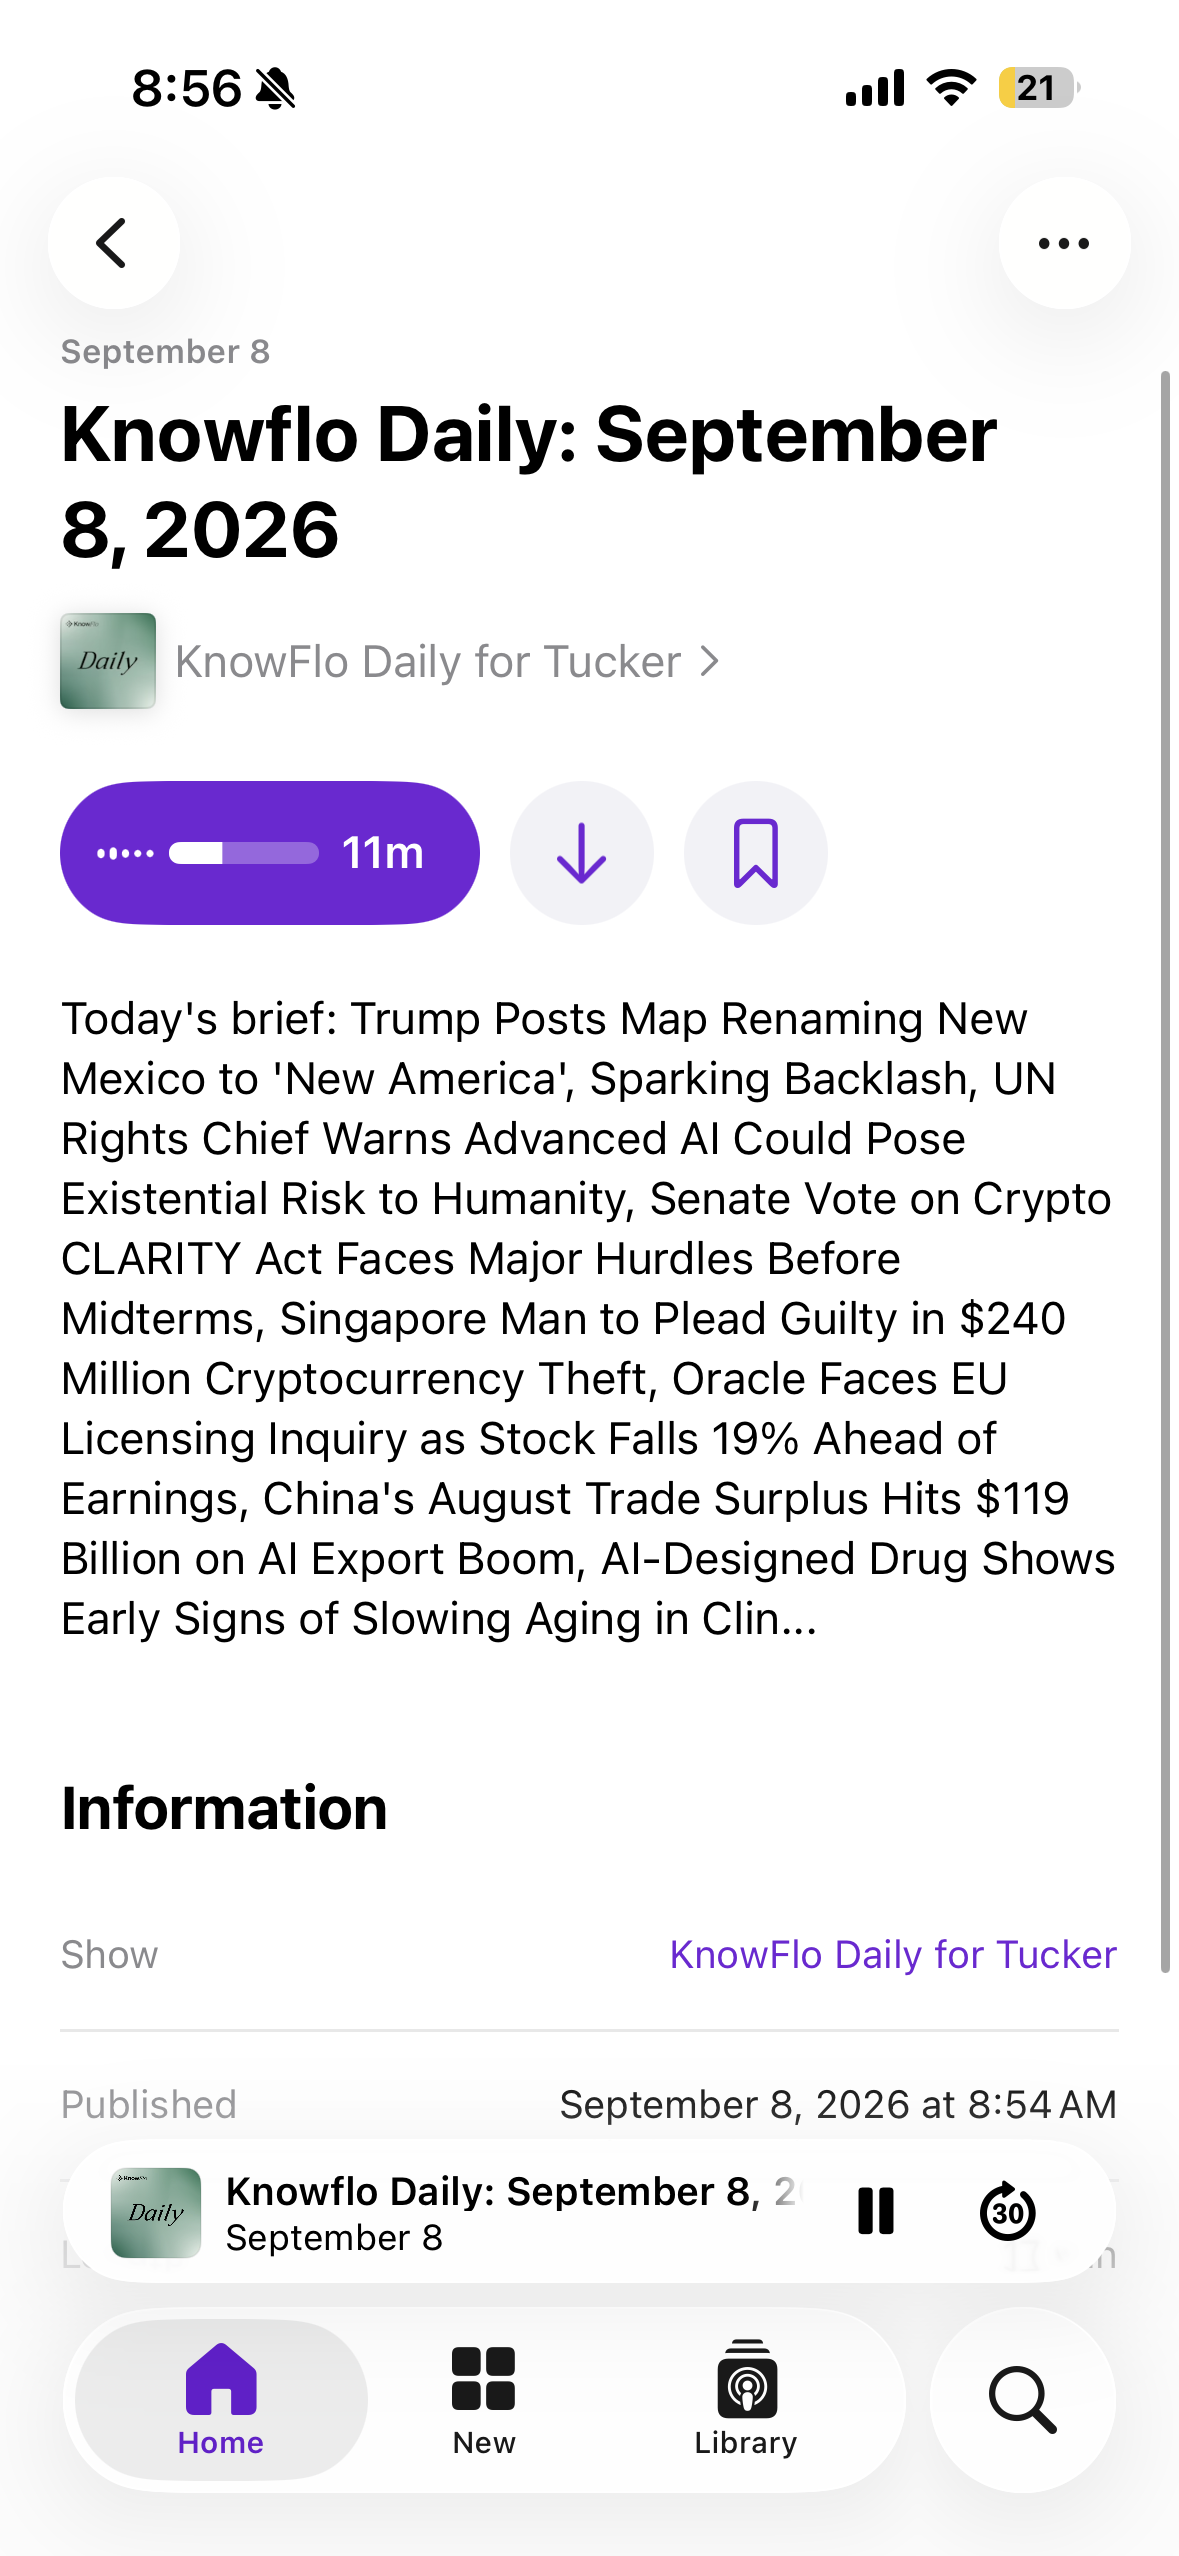Tap the KnowFlo Daily show artwork thumbnail
The image size is (1179, 2556).
(108, 661)
